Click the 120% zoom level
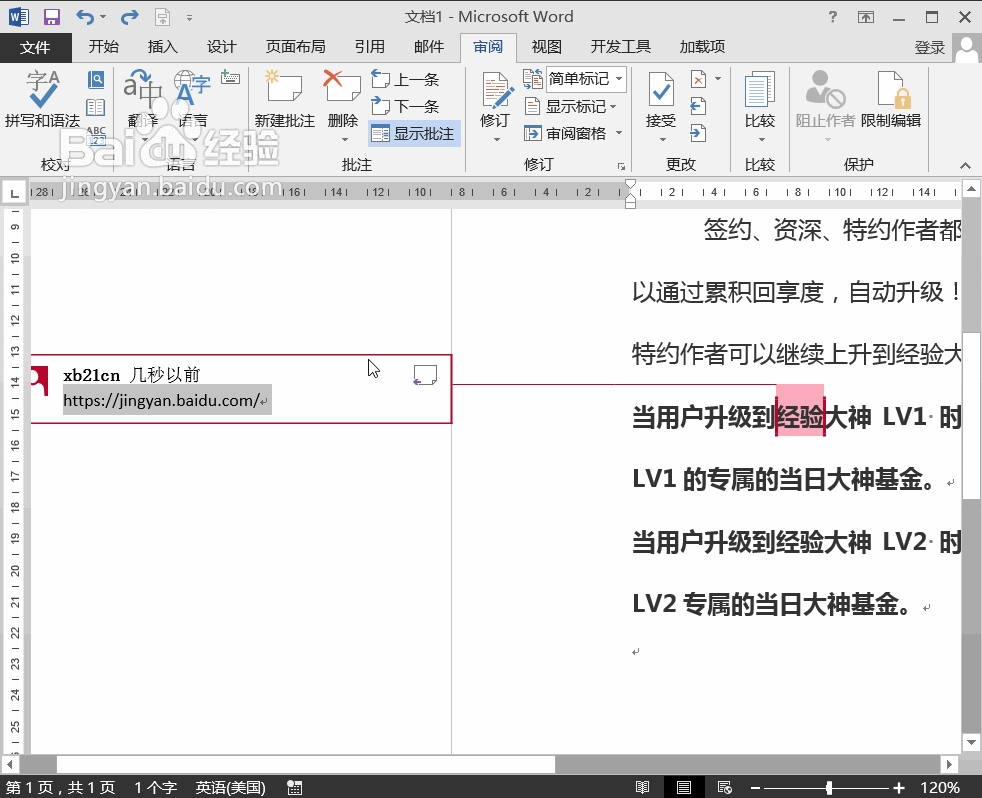Screen dimensions: 982x798 [x=939, y=787]
